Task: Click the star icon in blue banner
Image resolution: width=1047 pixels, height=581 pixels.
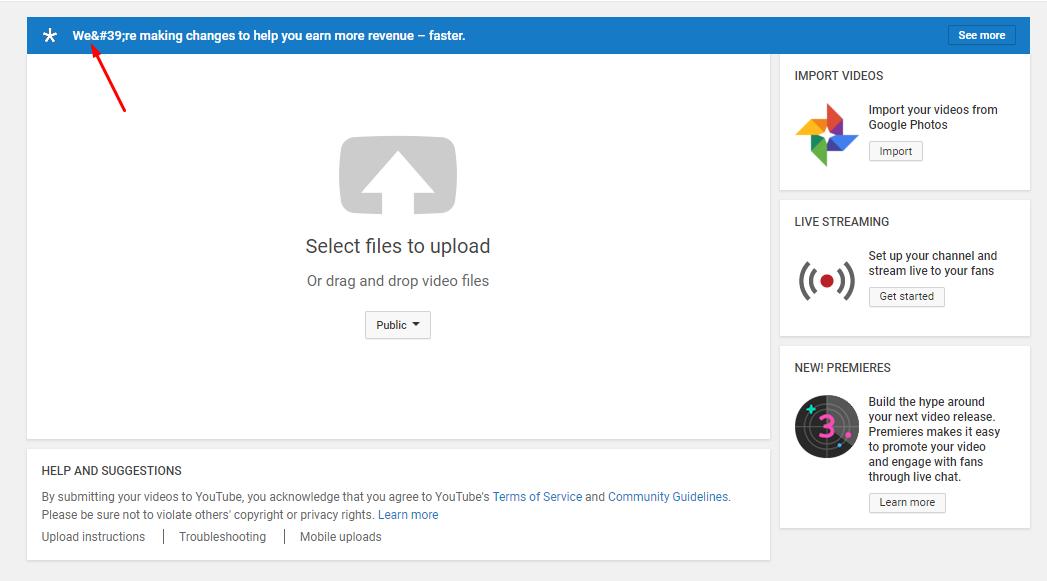Action: click(49, 35)
